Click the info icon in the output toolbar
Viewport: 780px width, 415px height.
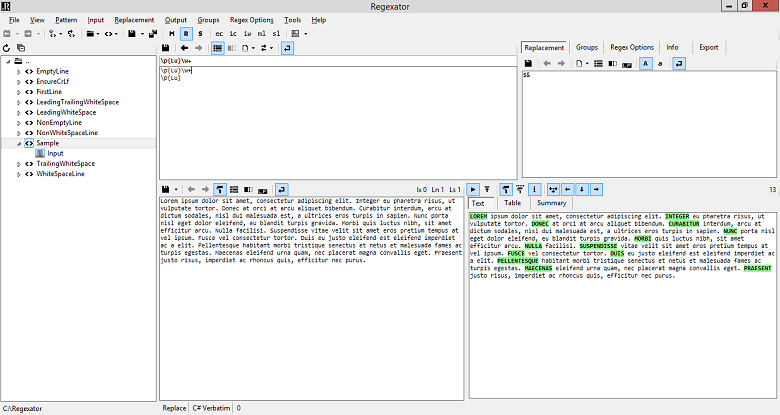coord(534,188)
